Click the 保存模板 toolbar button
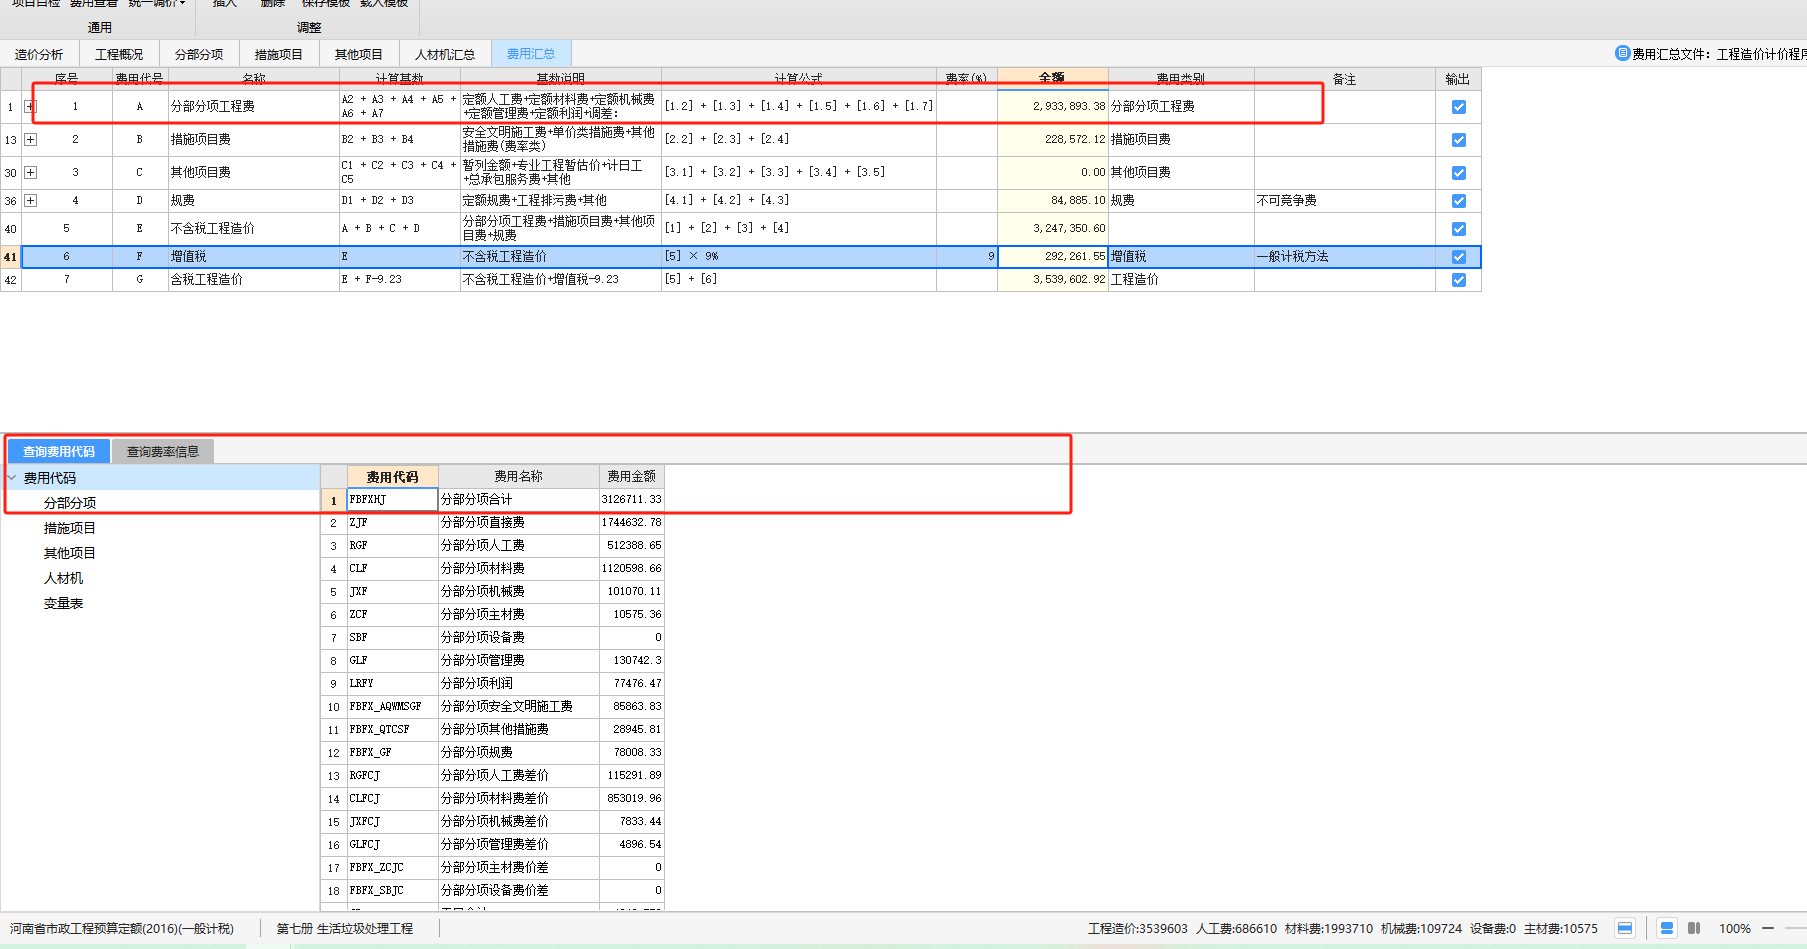Viewport: 1807px width, 949px height. 326,4
